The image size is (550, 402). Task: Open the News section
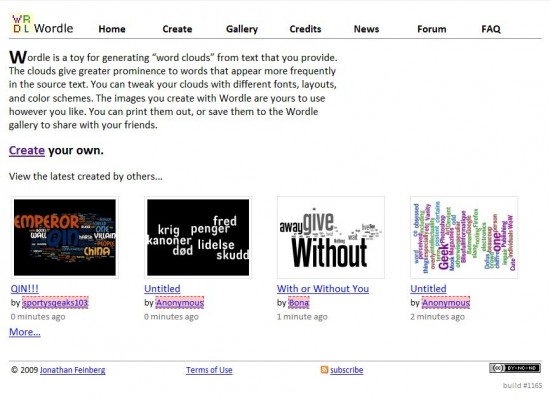tap(366, 29)
